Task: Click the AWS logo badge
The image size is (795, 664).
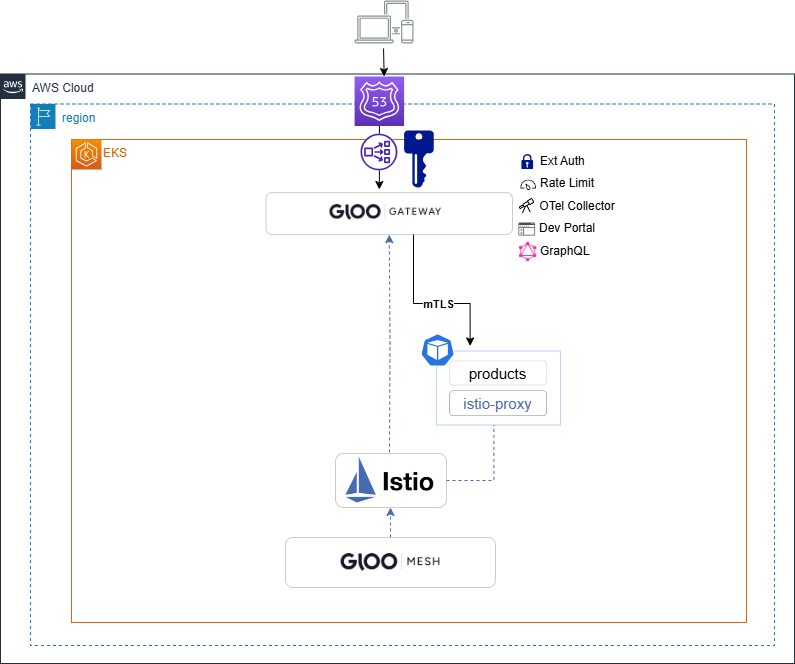Action: pyautogui.click(x=13, y=86)
